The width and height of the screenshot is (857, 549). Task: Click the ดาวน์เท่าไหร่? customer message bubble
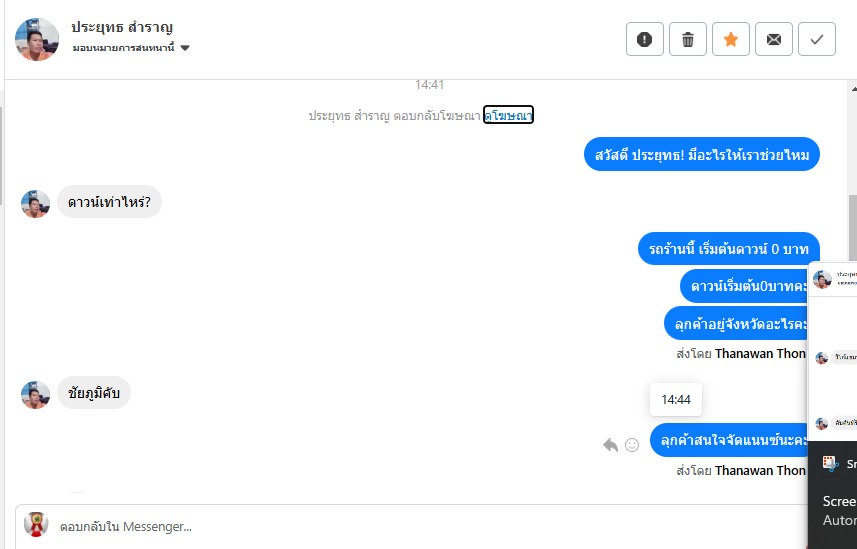tap(109, 202)
